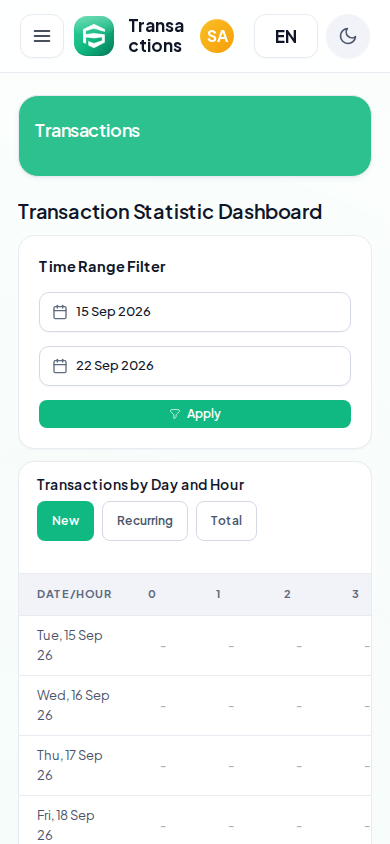Click the hour 0 column header
390x844 pixels.
152,594
